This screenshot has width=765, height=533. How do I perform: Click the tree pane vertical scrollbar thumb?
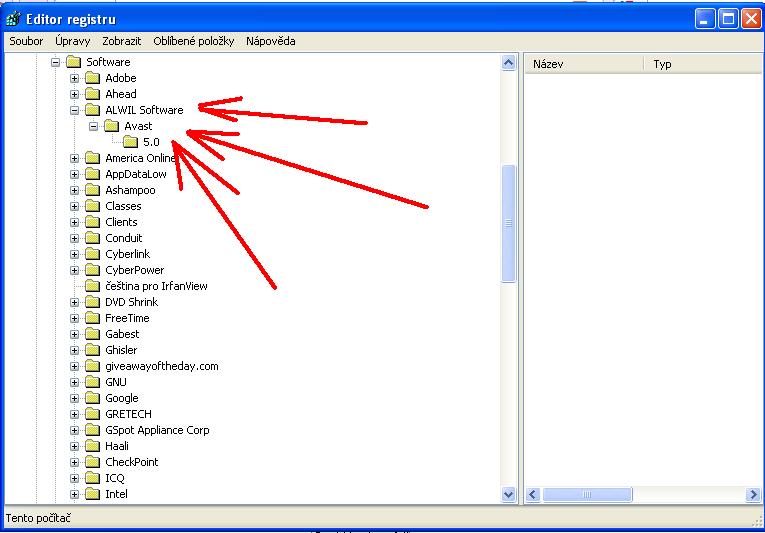[508, 223]
